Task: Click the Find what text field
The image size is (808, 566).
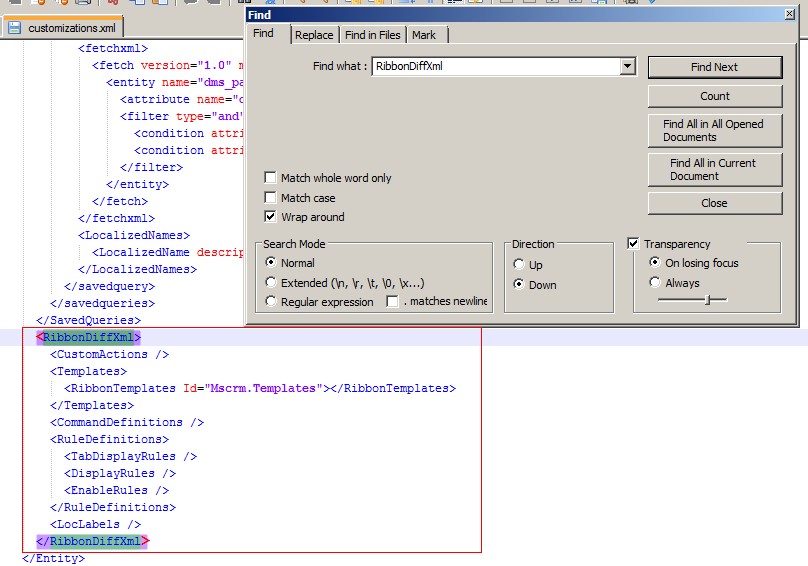Action: pyautogui.click(x=496, y=66)
